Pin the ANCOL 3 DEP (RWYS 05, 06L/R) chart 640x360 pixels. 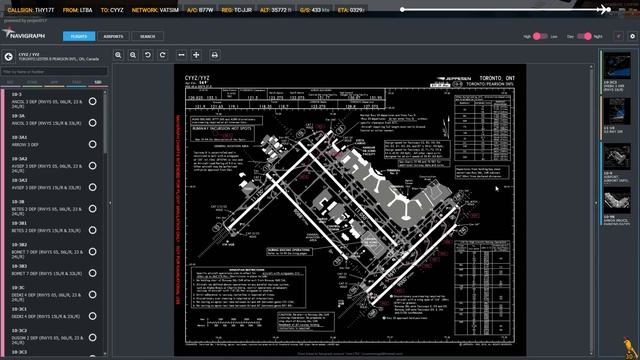(x=93, y=101)
